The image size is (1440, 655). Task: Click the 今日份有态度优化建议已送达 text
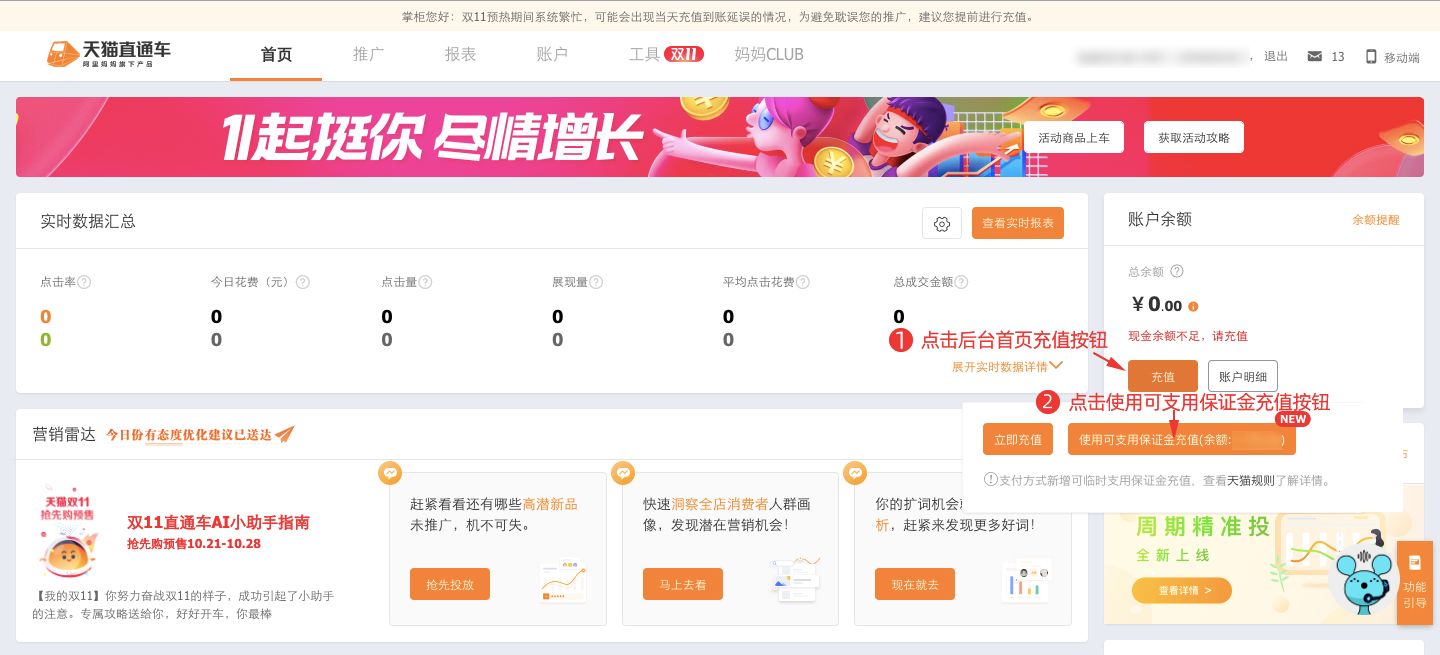click(189, 434)
